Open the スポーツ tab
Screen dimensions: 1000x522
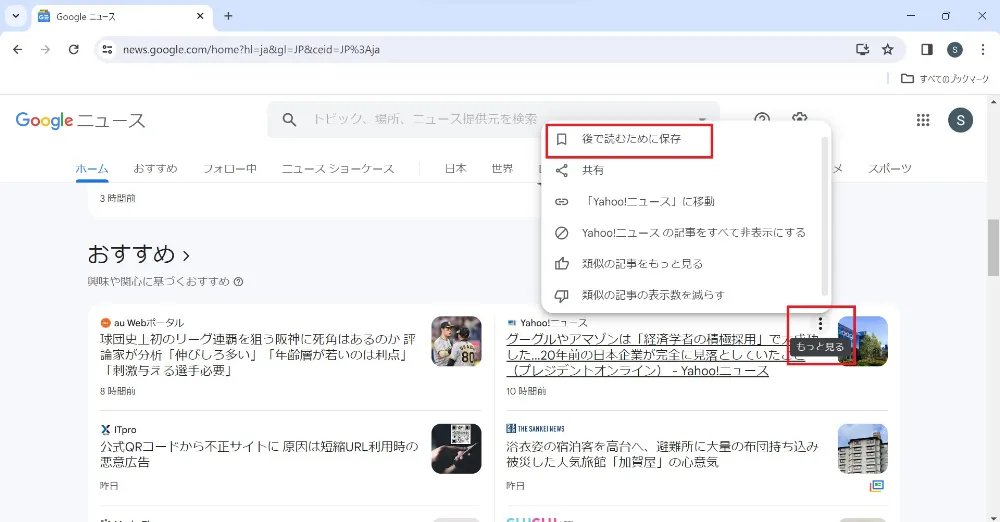889,168
